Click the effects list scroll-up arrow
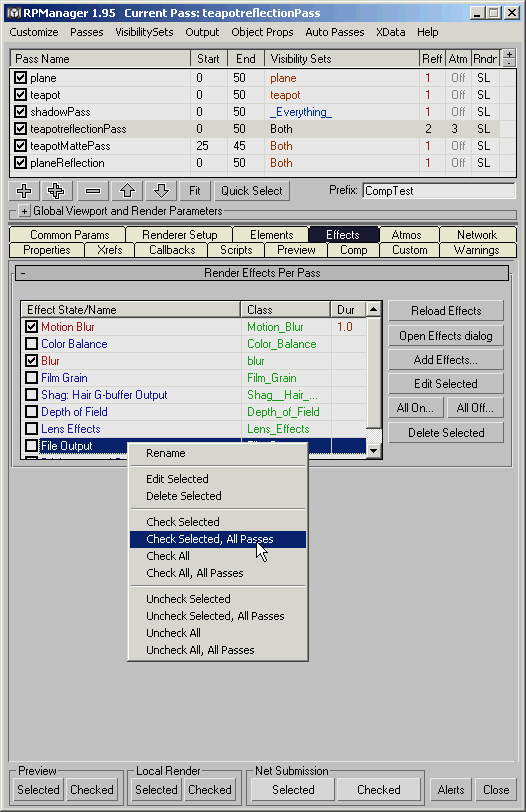Image resolution: width=526 pixels, height=812 pixels. (x=373, y=310)
